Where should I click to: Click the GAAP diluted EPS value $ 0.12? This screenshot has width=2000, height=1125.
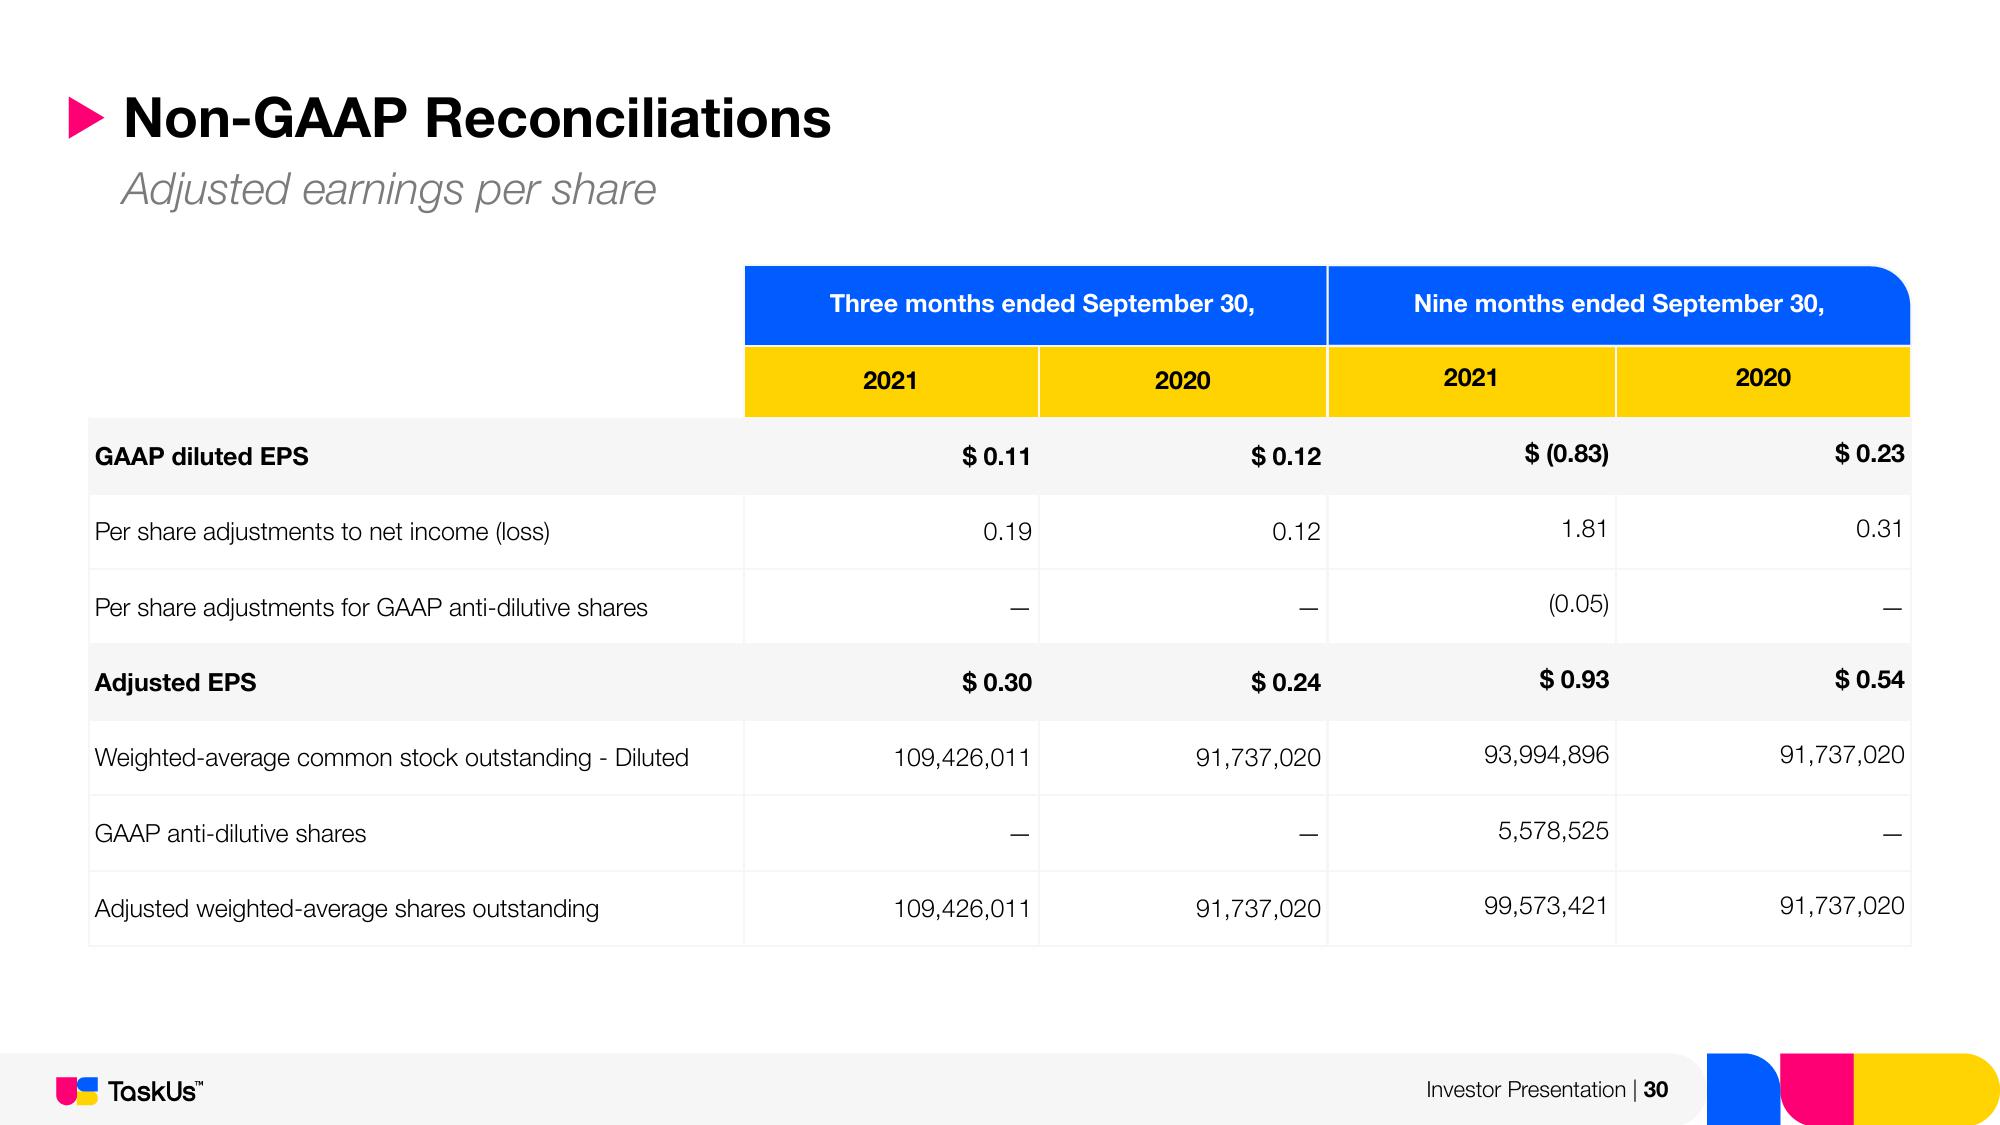1285,457
